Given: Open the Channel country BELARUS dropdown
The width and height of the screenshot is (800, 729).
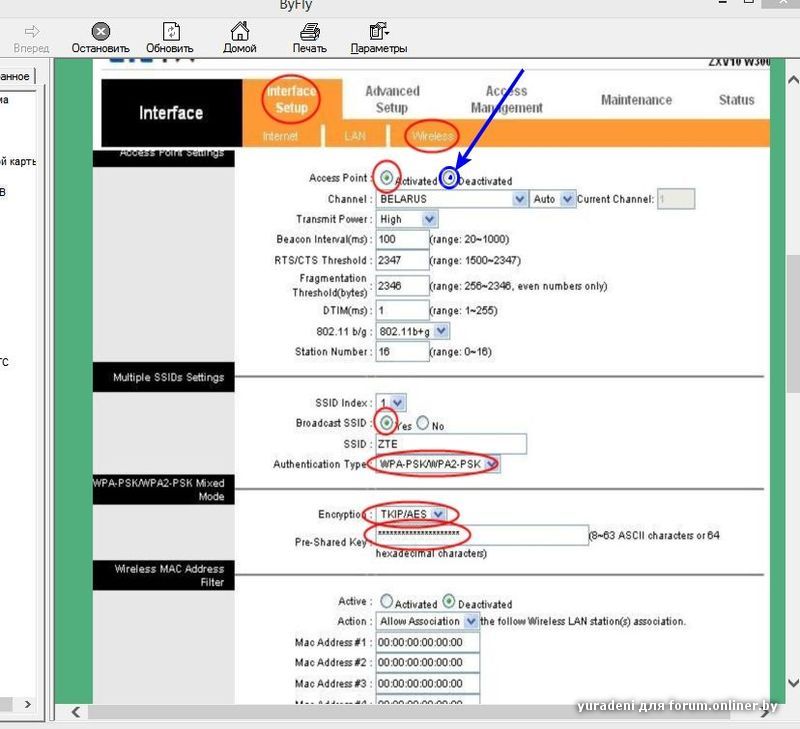Looking at the screenshot, I should [452, 199].
